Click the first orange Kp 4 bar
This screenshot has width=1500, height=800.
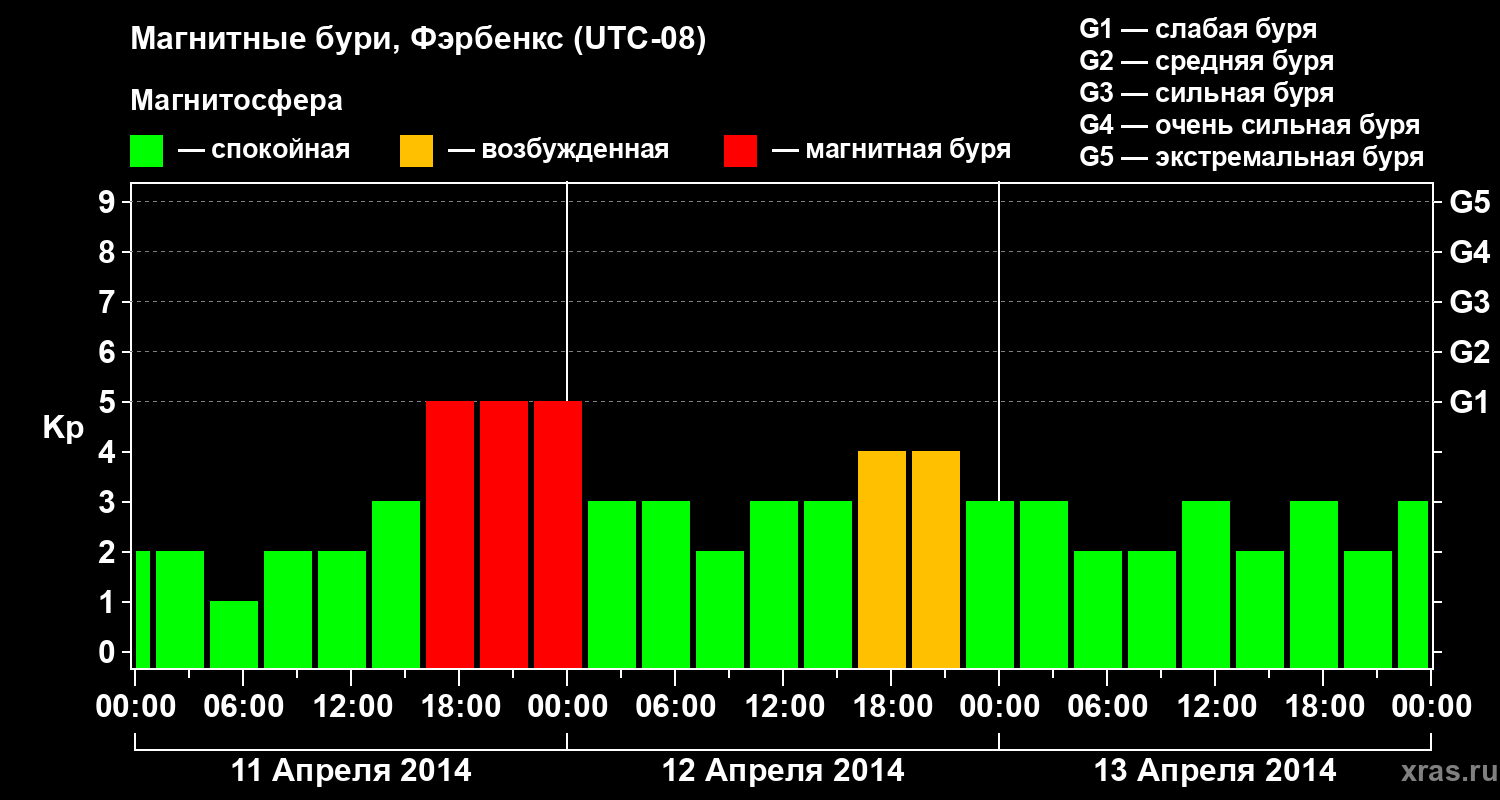(x=882, y=560)
